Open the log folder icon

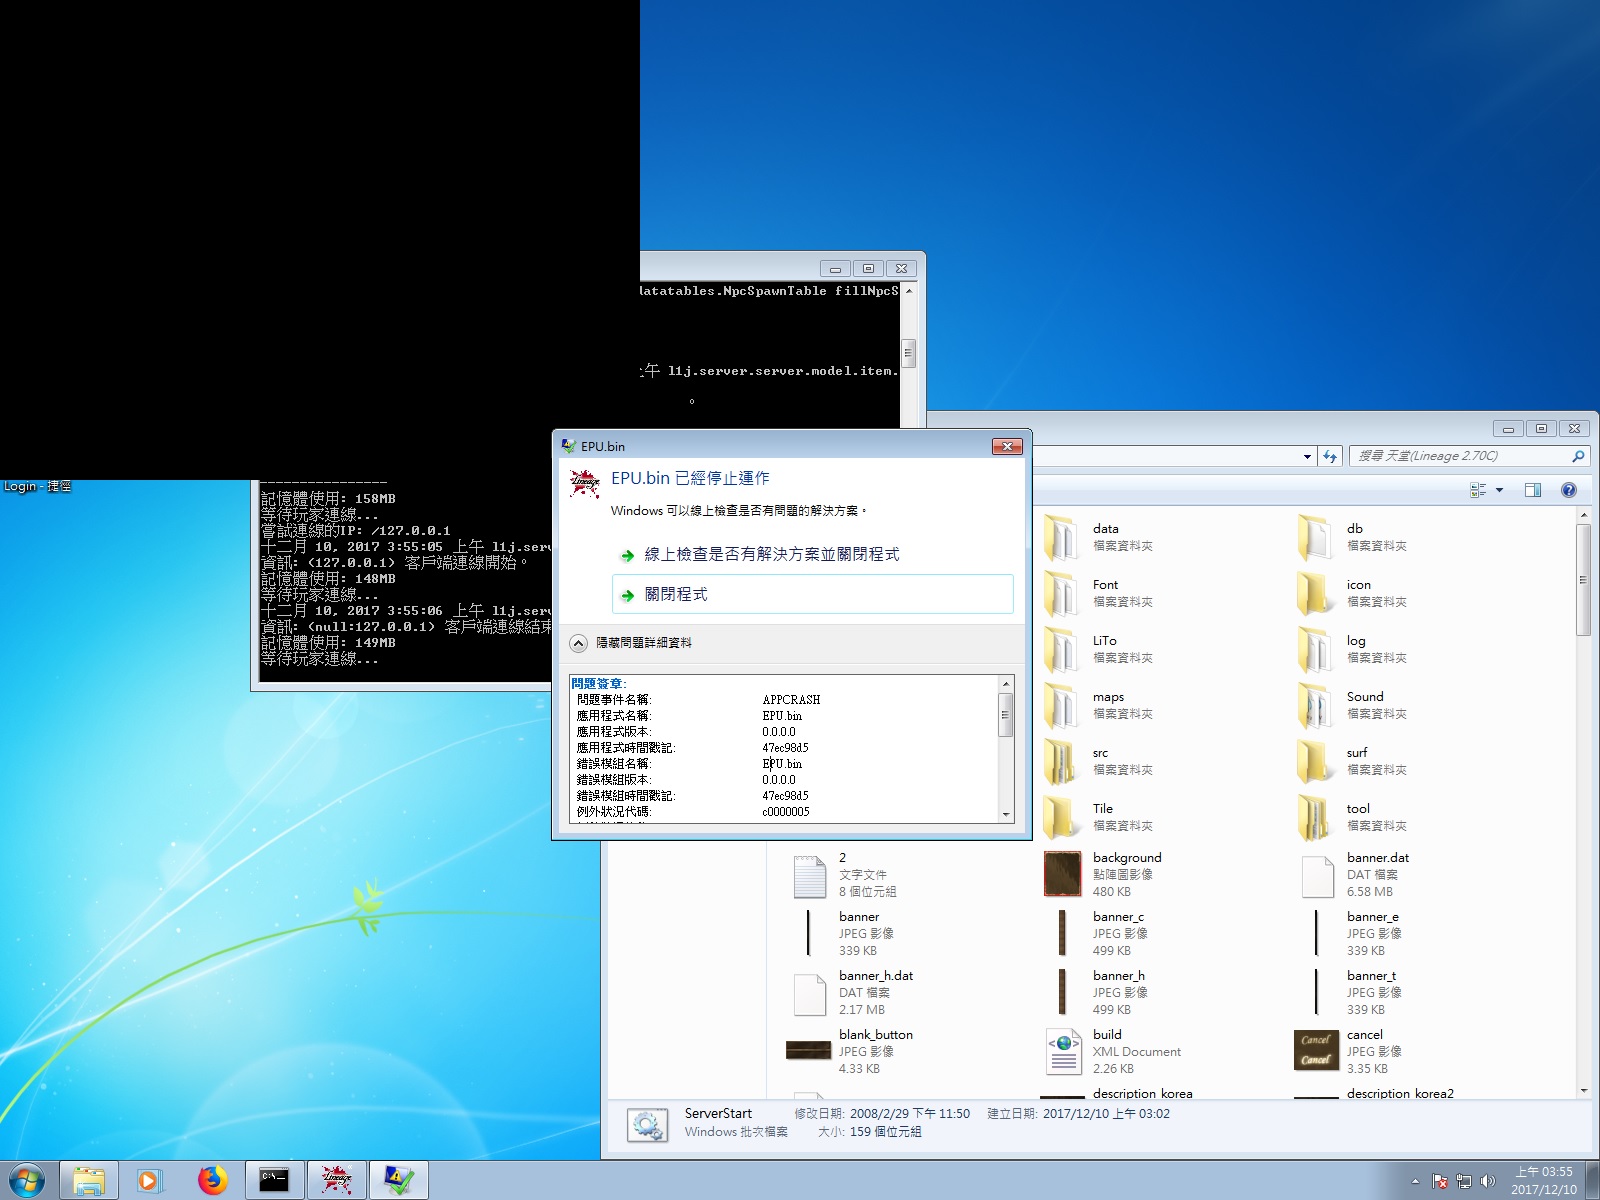pyautogui.click(x=1315, y=650)
